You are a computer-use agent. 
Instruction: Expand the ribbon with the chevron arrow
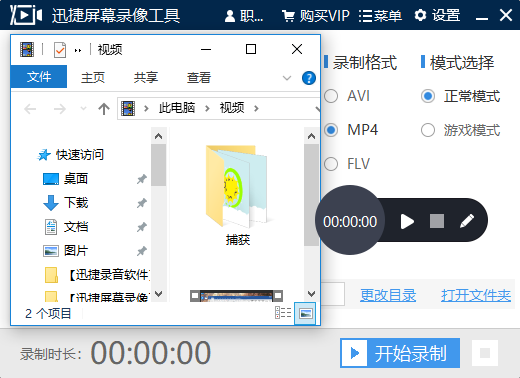(x=287, y=78)
